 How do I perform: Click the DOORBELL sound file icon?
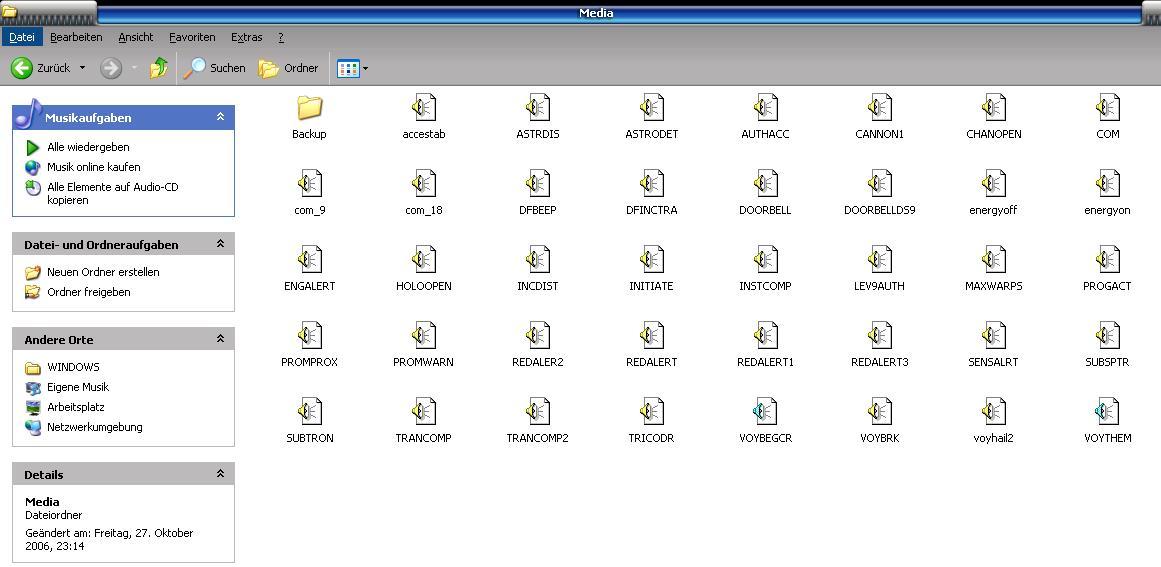(x=766, y=184)
